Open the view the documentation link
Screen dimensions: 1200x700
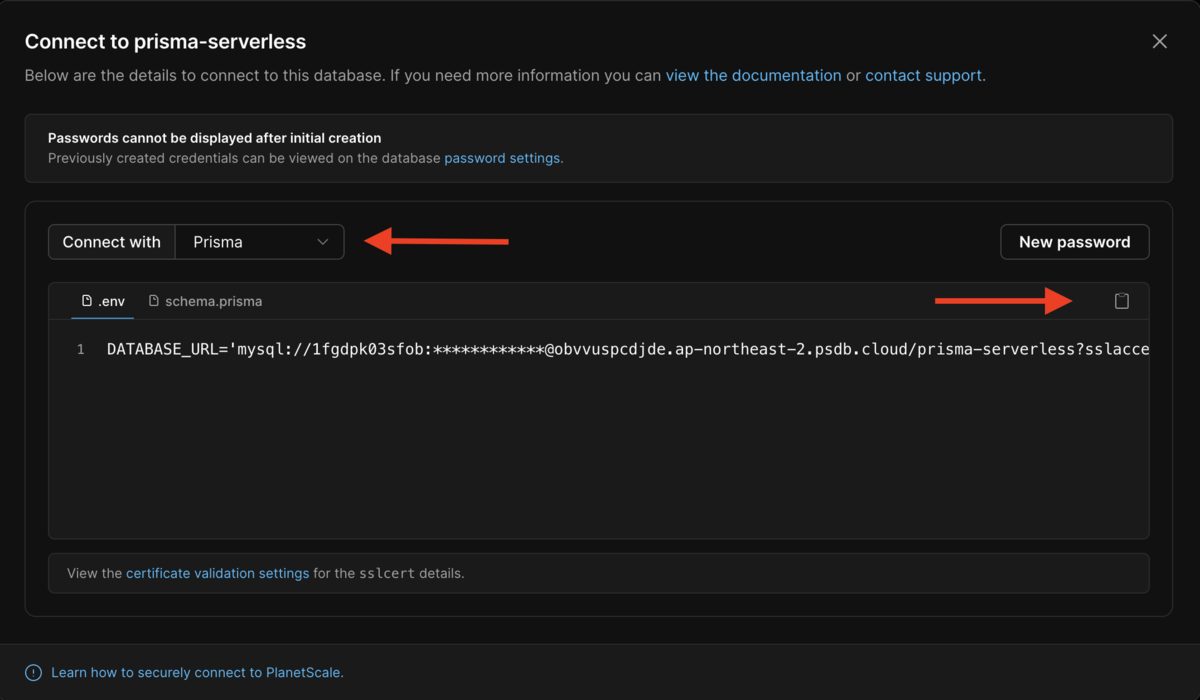click(x=753, y=75)
